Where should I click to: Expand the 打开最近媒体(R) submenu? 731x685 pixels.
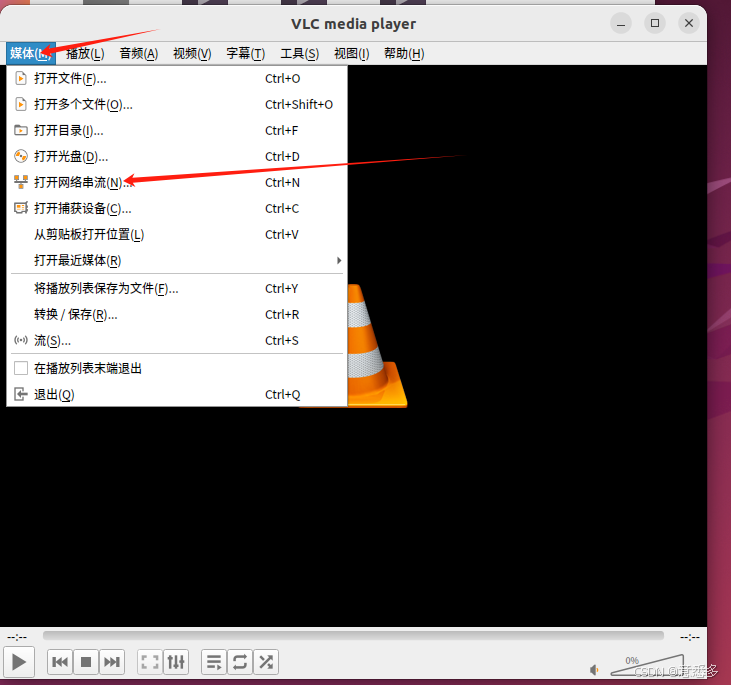177,260
